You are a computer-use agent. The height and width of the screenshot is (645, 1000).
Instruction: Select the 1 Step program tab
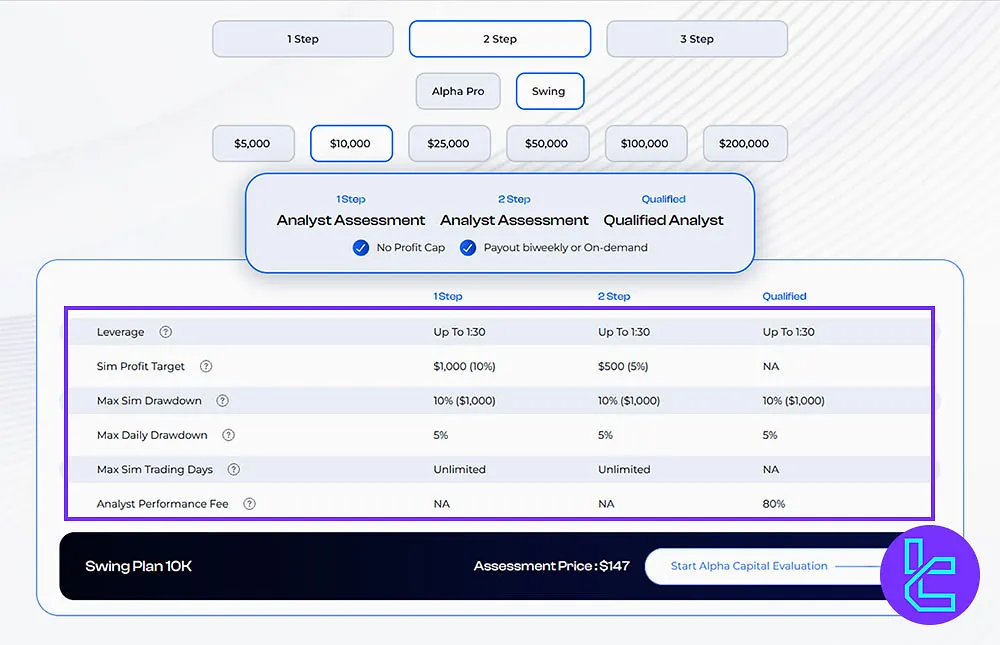[x=303, y=39]
